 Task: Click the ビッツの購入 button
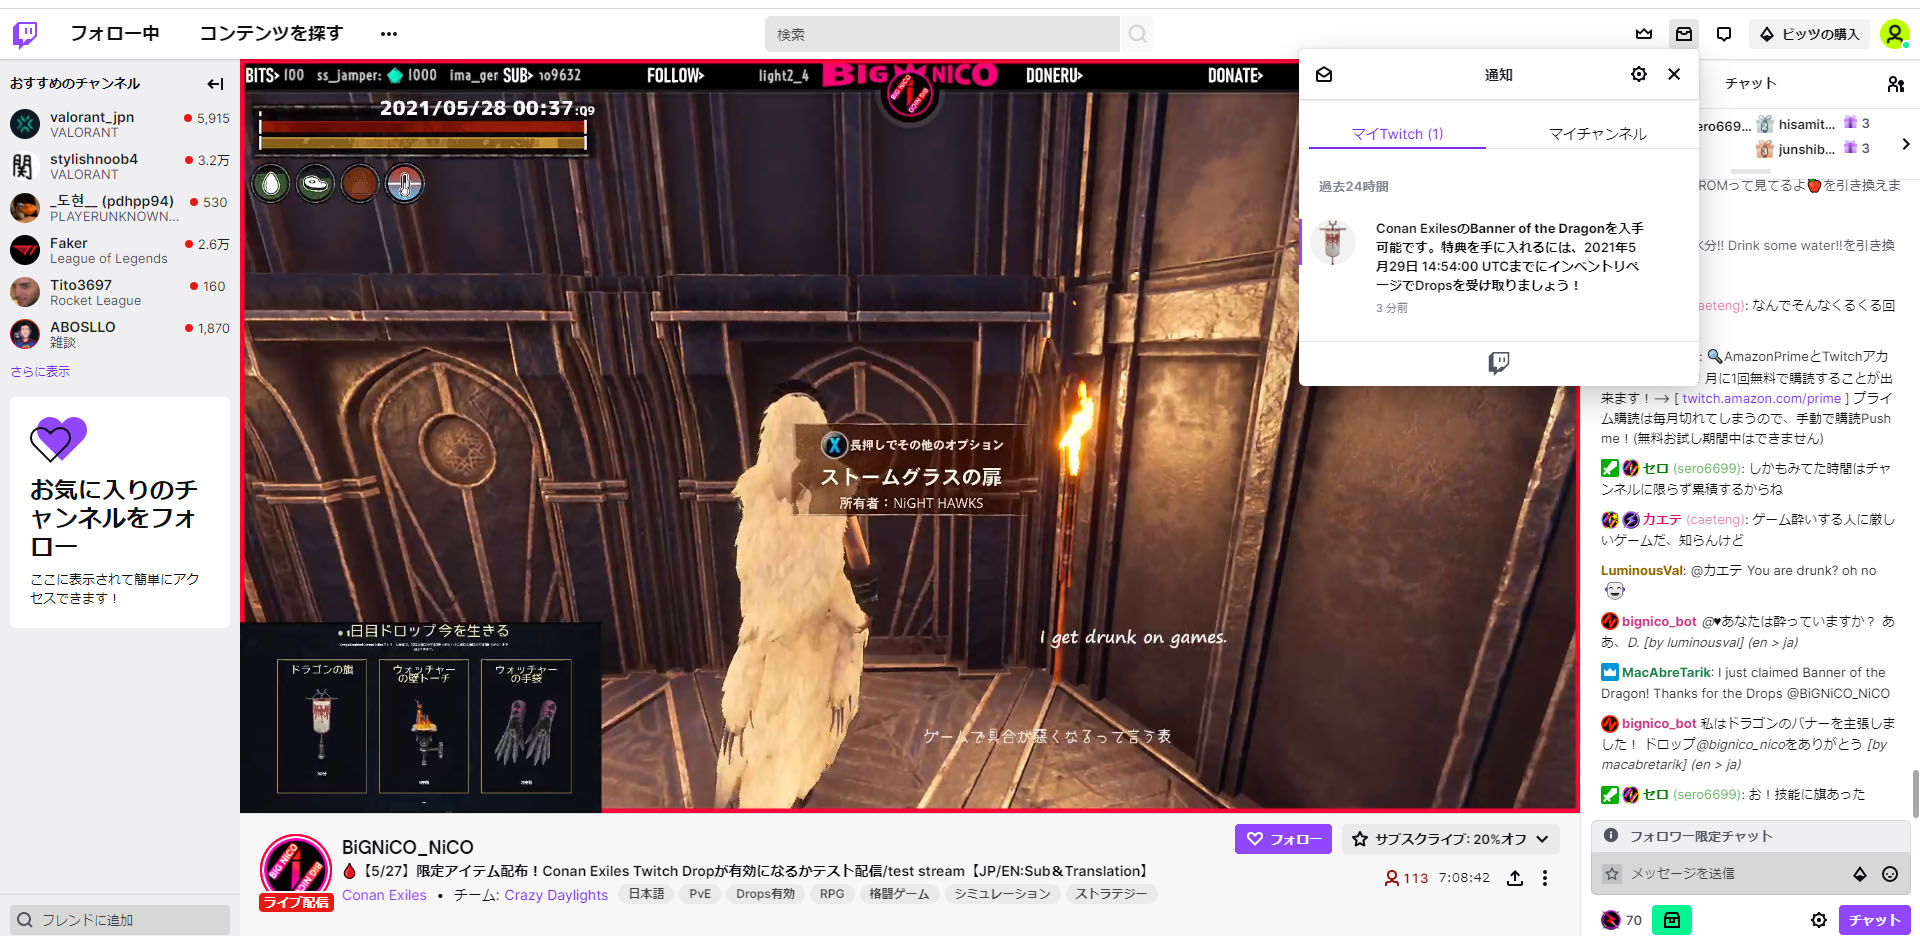pos(1810,34)
